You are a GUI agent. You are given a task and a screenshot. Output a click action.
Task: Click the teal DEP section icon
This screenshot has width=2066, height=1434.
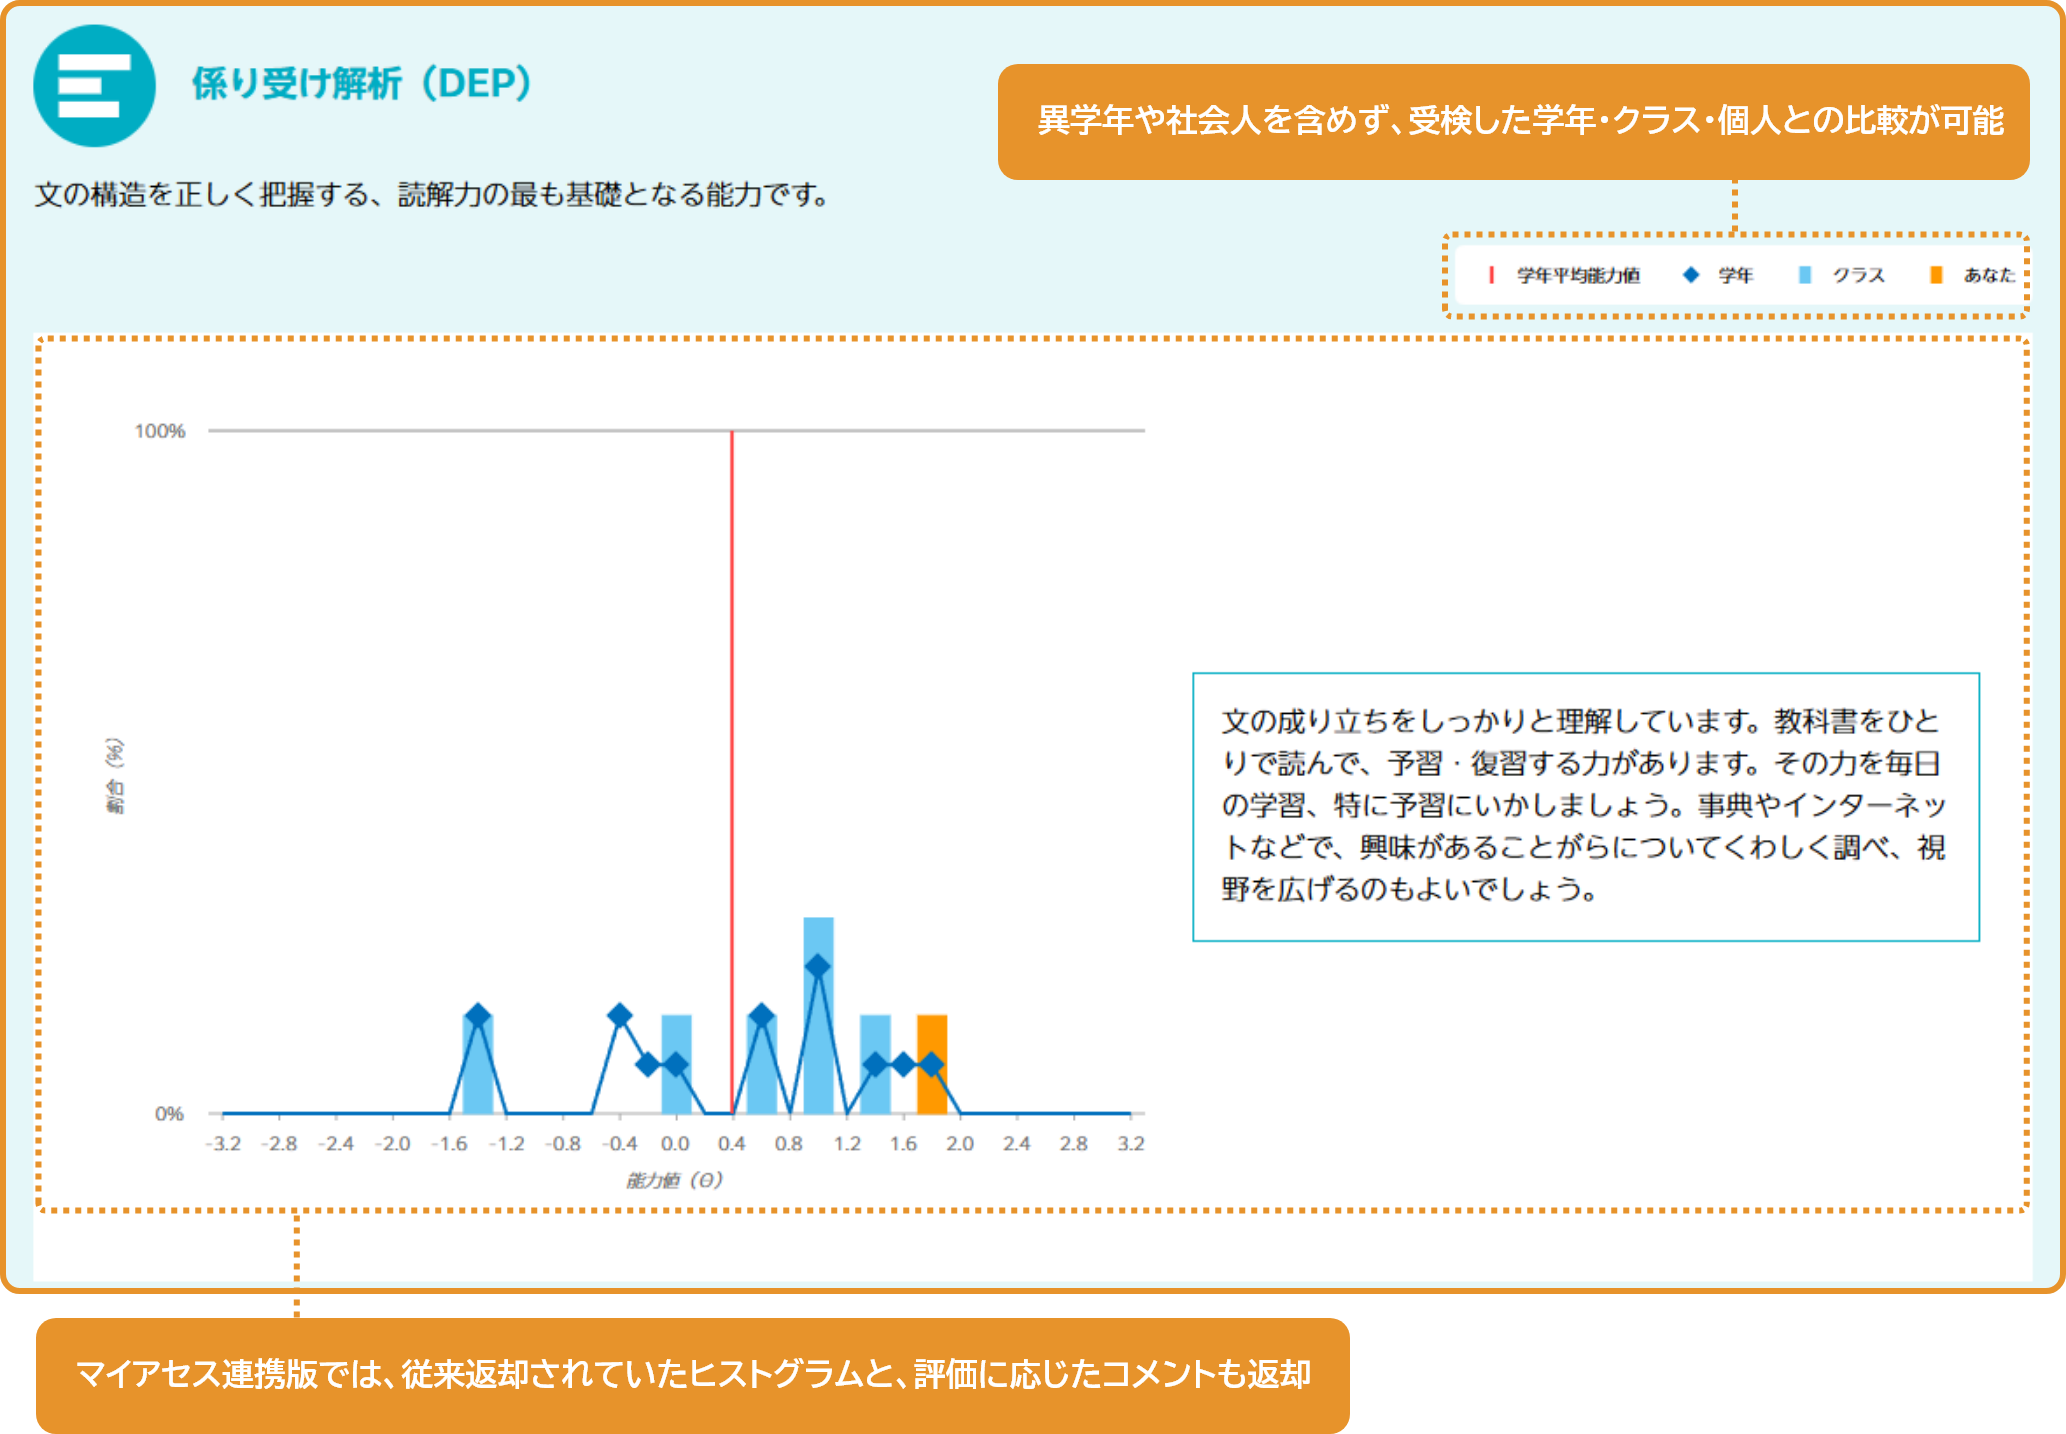pyautogui.click(x=94, y=86)
